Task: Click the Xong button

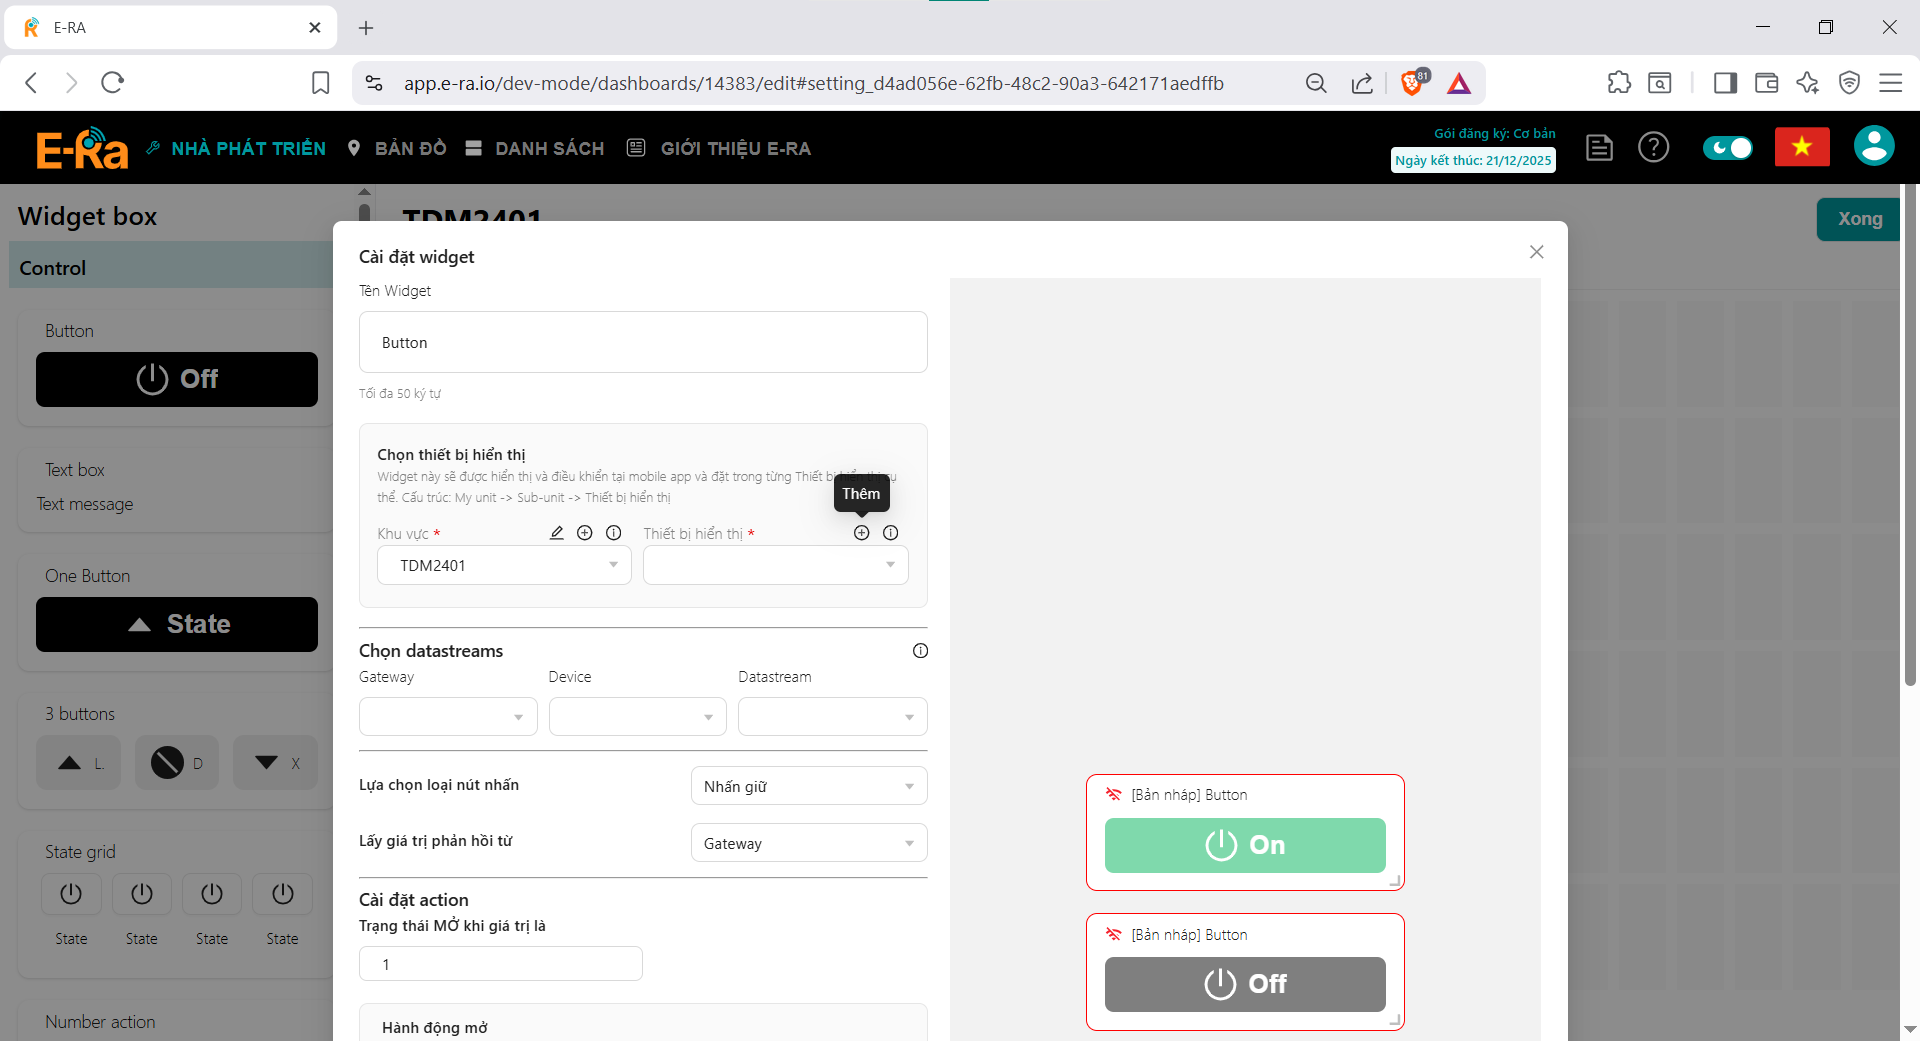Action: pos(1859,219)
